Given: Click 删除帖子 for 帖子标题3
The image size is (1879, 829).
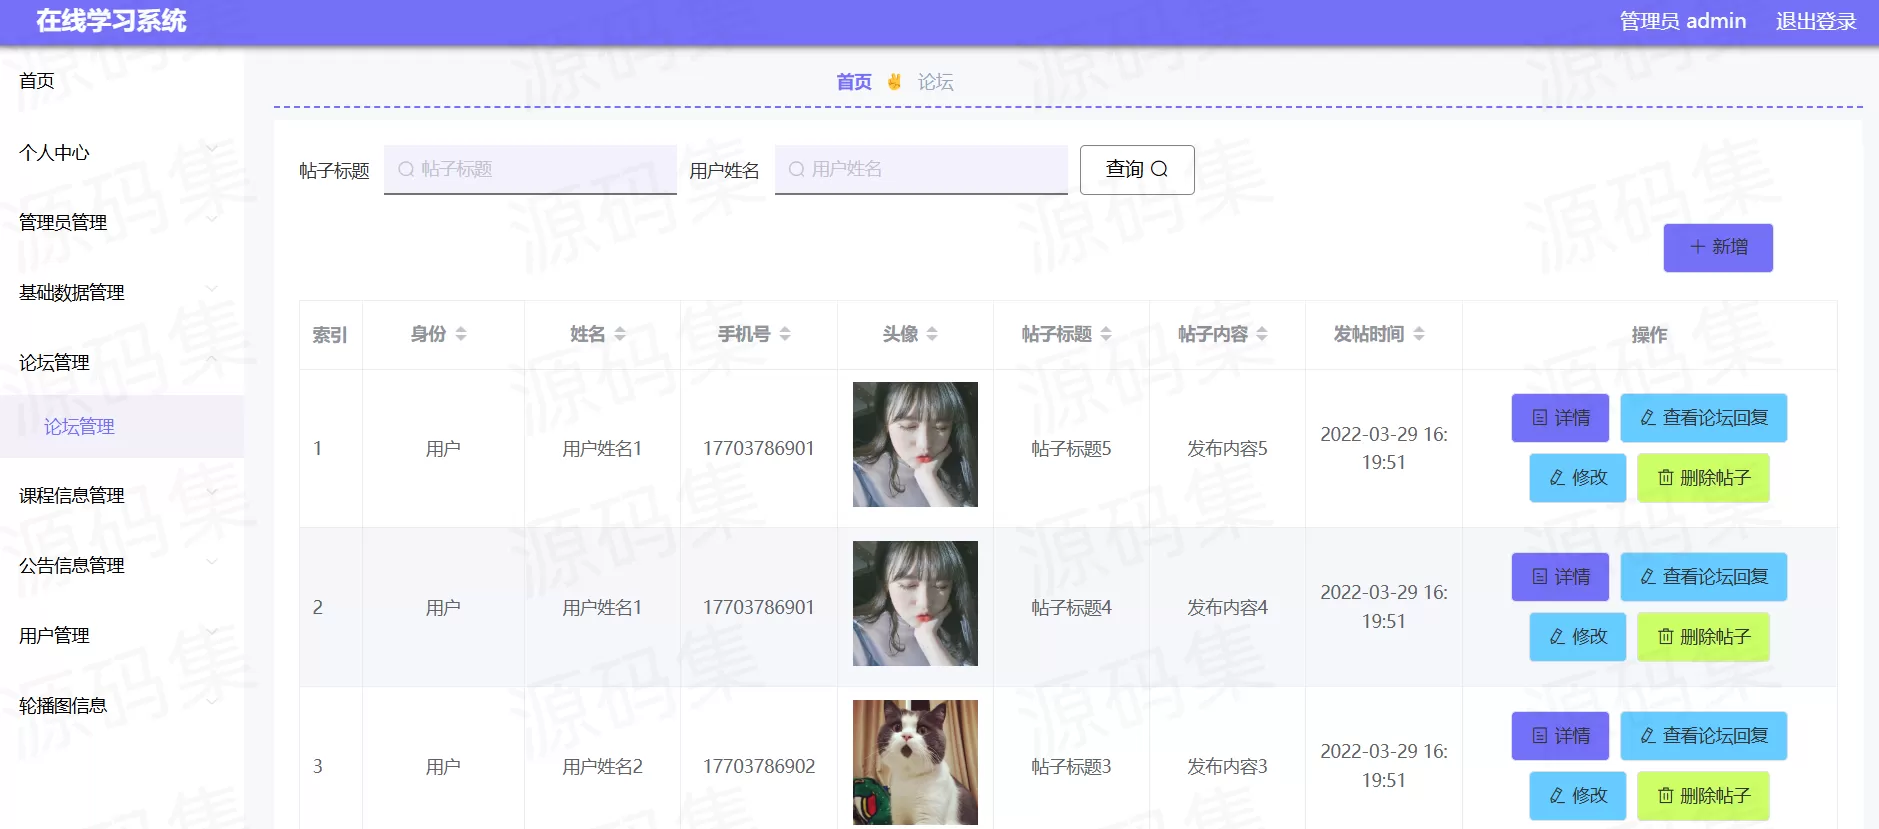Looking at the screenshot, I should click(x=1703, y=796).
